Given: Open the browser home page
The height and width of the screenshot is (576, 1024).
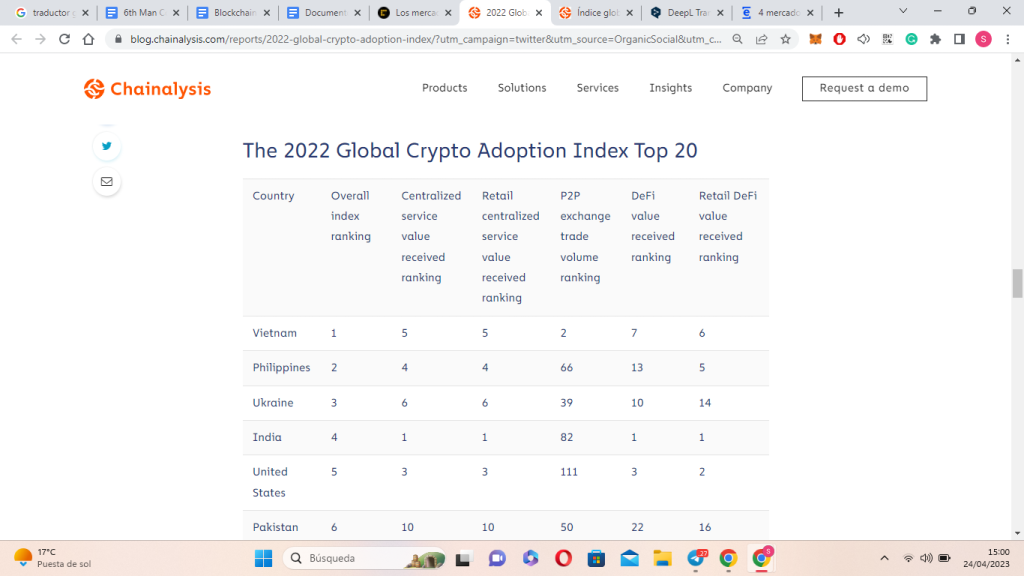Looking at the screenshot, I should tap(88, 39).
